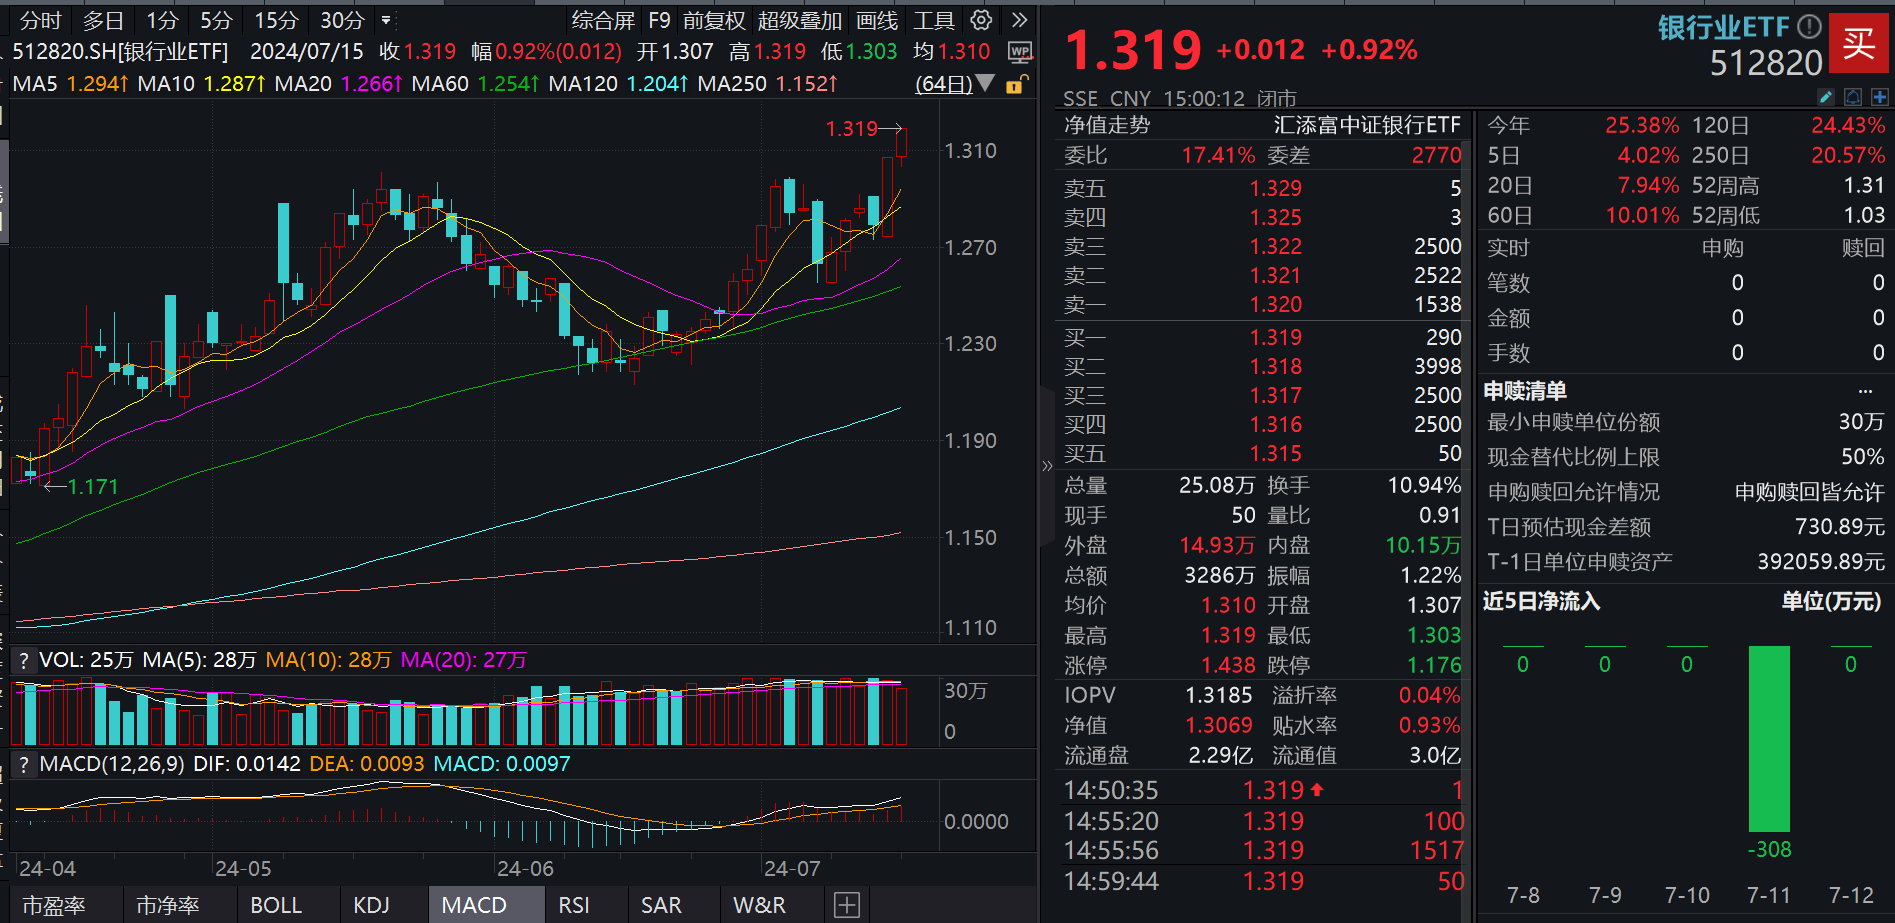The image size is (1895, 923).
Task: Click the 净值走势 link
Action: (x=1107, y=125)
